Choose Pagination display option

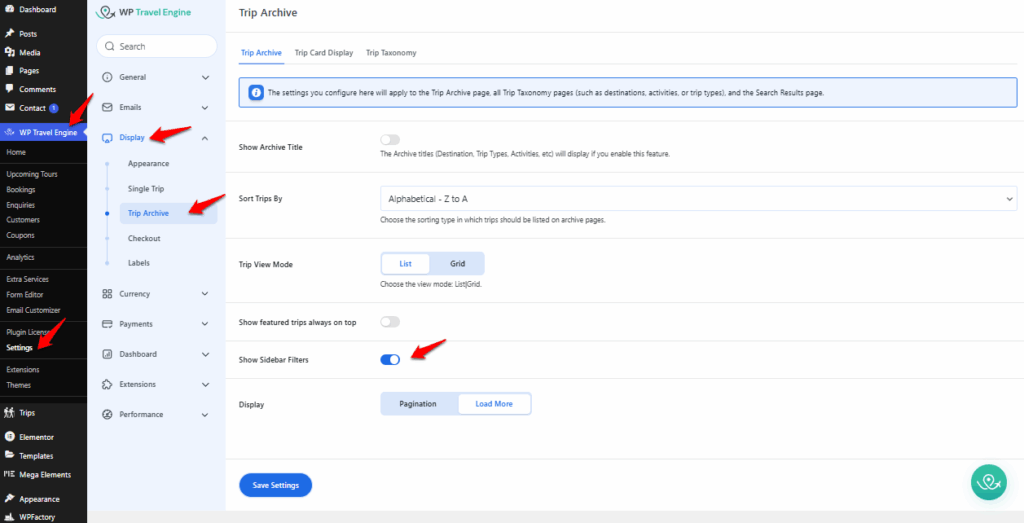[418, 404]
